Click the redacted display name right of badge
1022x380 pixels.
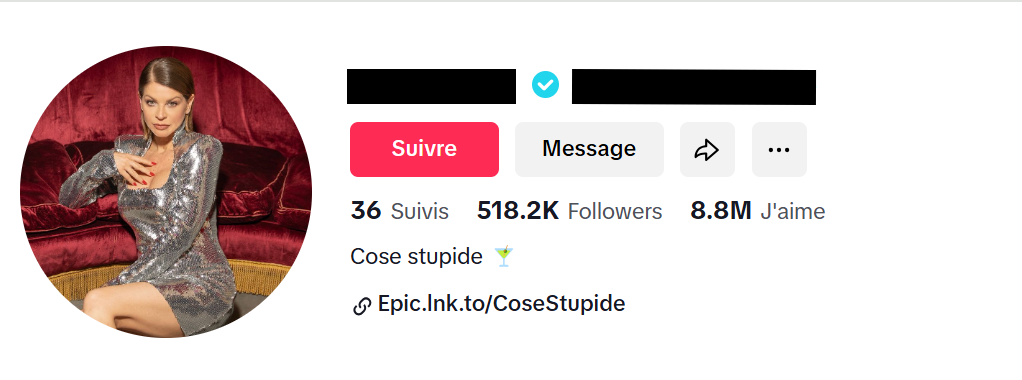coord(694,87)
